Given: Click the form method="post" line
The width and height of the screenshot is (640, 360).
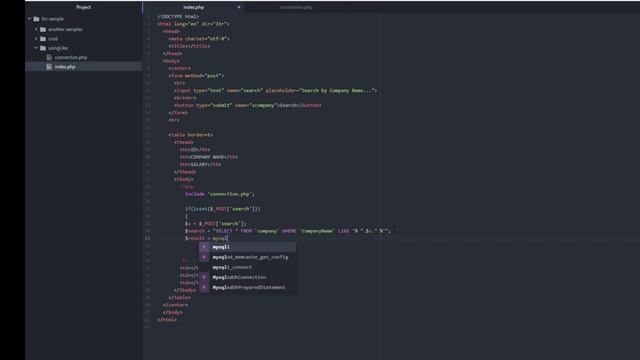Looking at the screenshot, I should tap(196, 76).
